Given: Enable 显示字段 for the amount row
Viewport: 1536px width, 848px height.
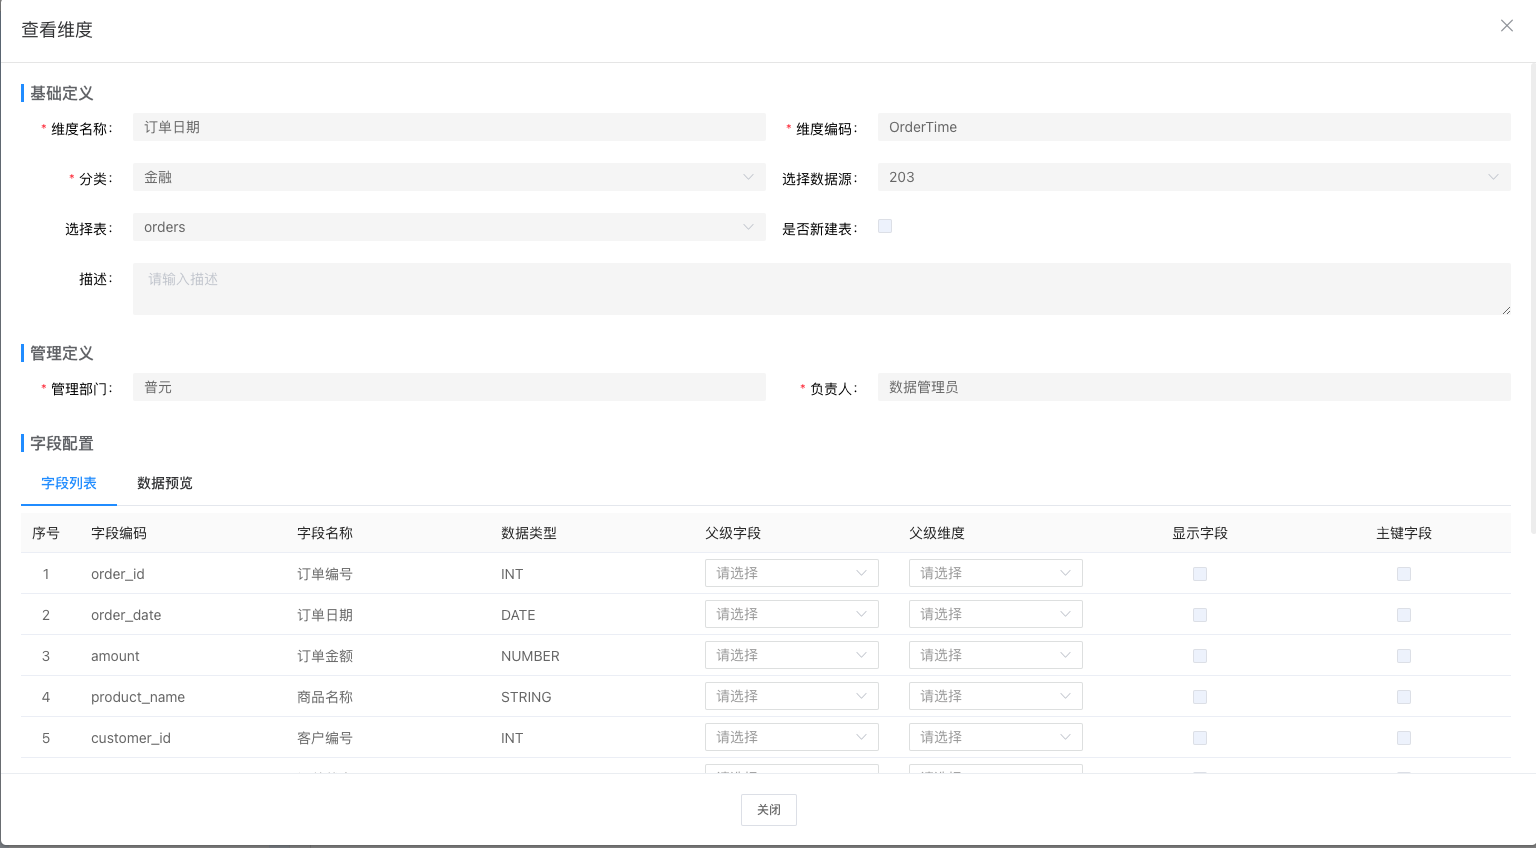Looking at the screenshot, I should (x=1199, y=656).
